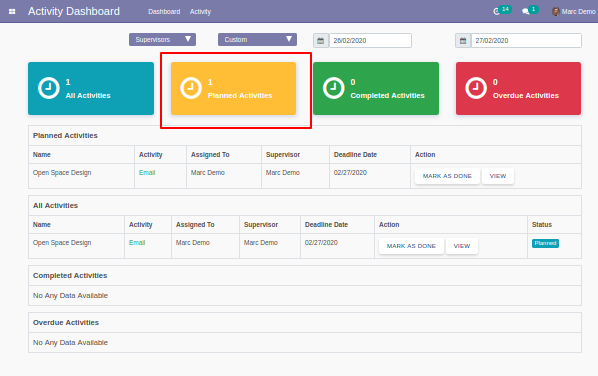The width and height of the screenshot is (598, 376).
Task: Click Mark As Done in Planned Activities table
Action: click(x=447, y=176)
